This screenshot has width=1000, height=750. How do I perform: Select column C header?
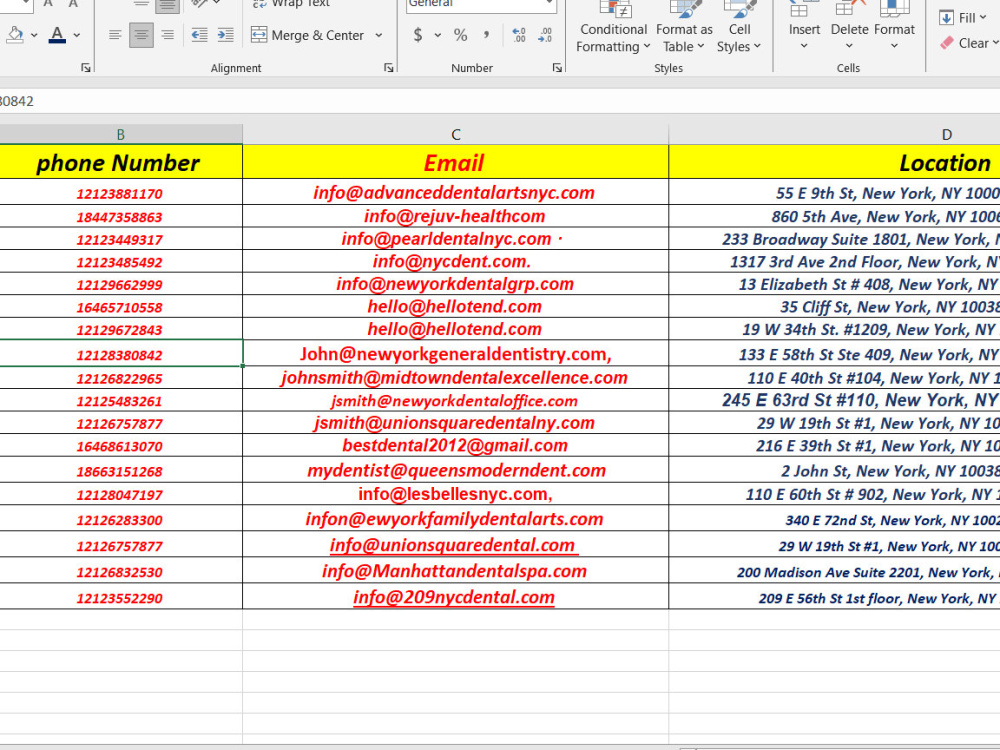click(455, 135)
